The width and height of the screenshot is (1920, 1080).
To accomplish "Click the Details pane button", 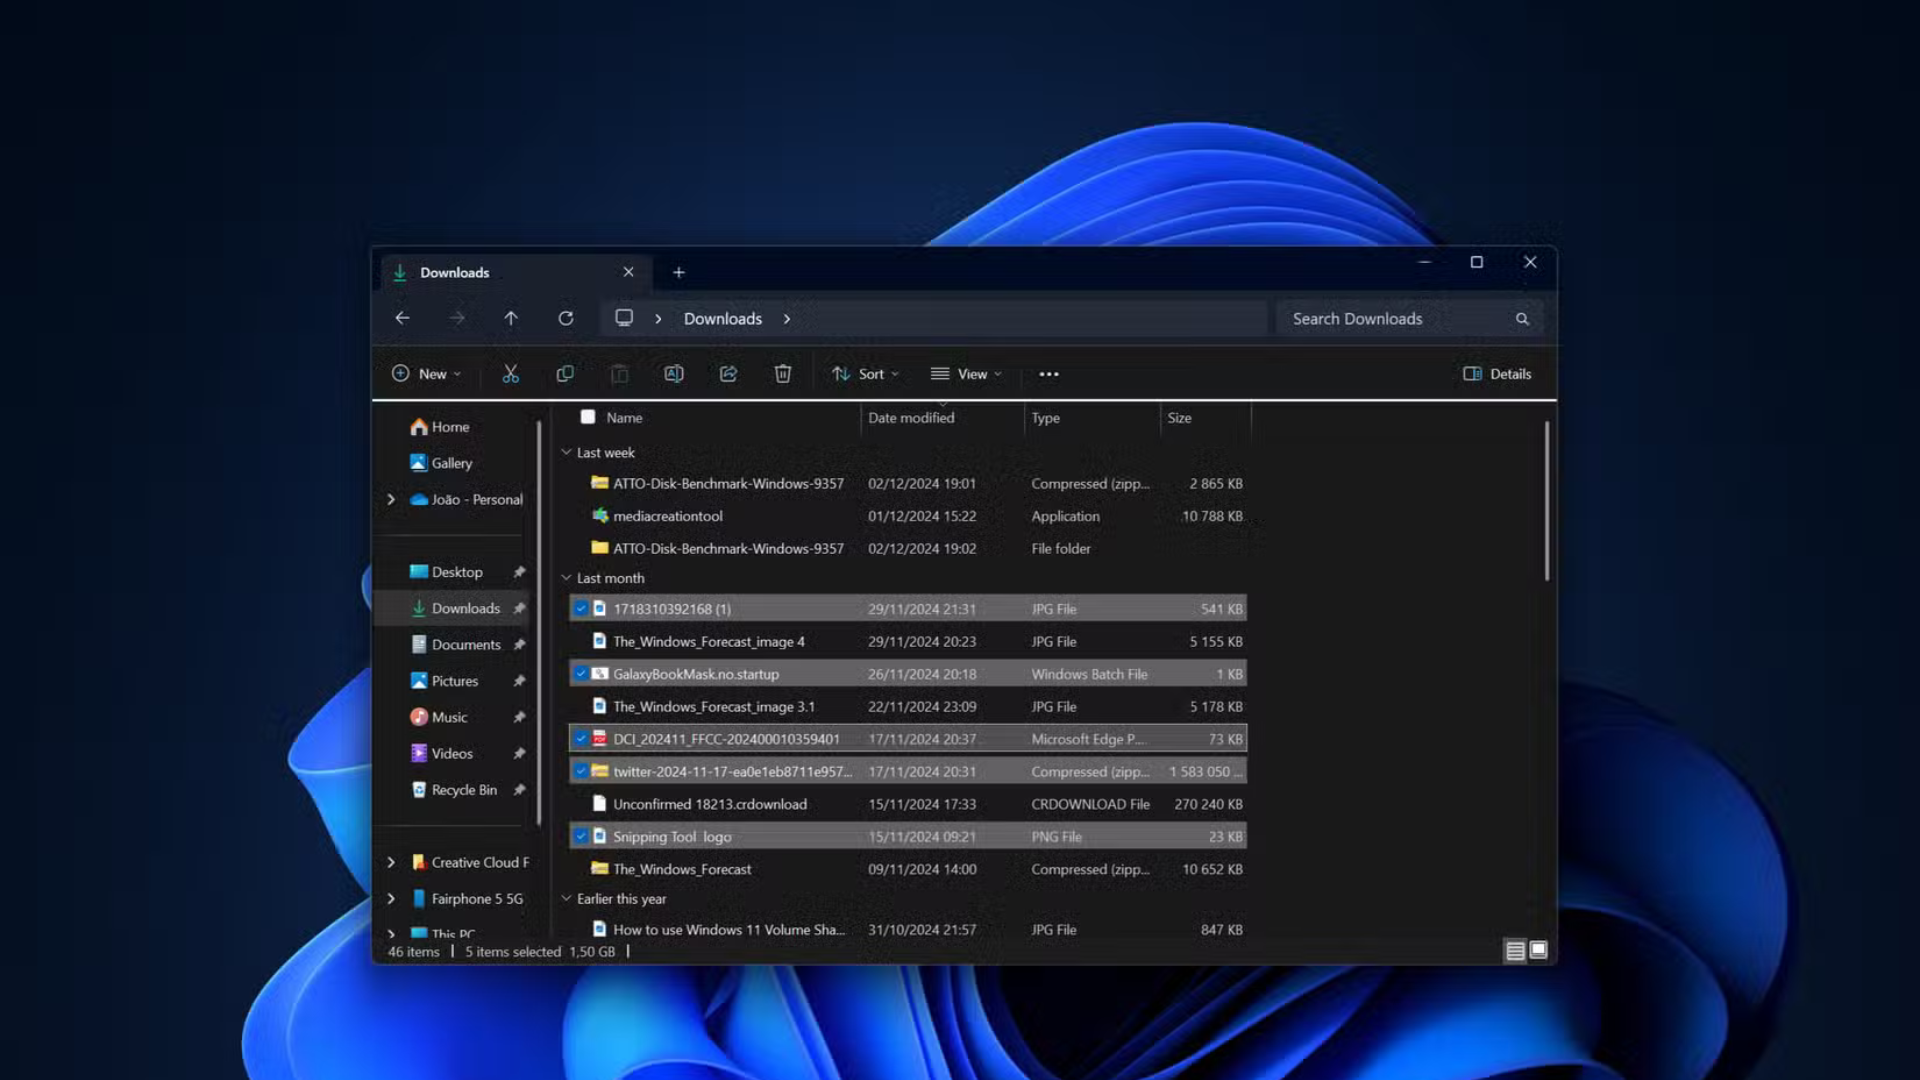I will [1496, 373].
